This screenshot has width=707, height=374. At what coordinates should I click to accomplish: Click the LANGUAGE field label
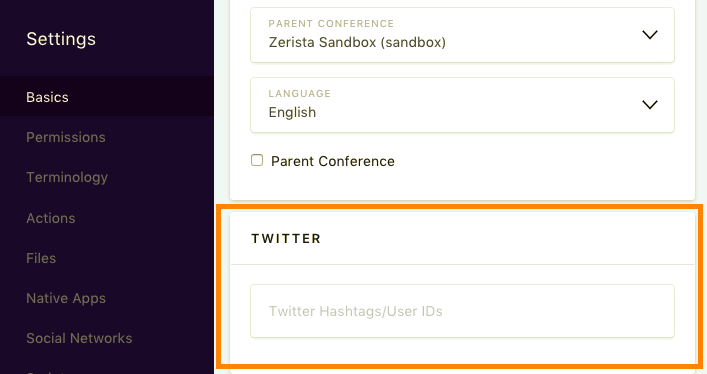[x=300, y=93]
